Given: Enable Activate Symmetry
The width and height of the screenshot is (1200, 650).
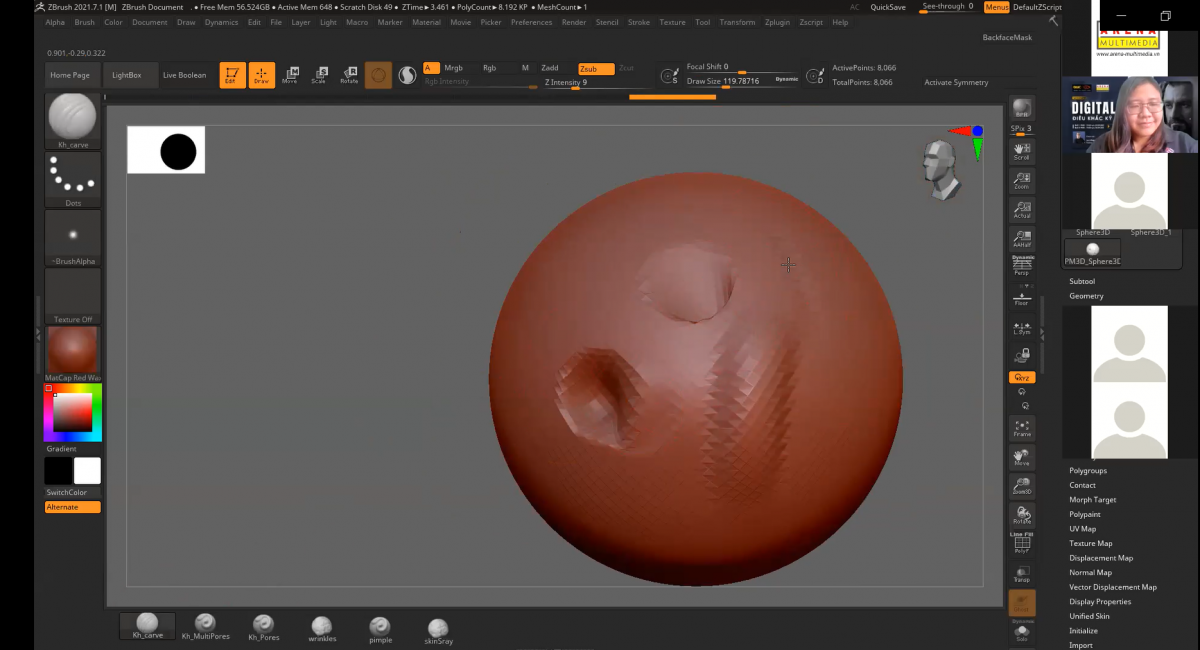Looking at the screenshot, I should click(956, 82).
